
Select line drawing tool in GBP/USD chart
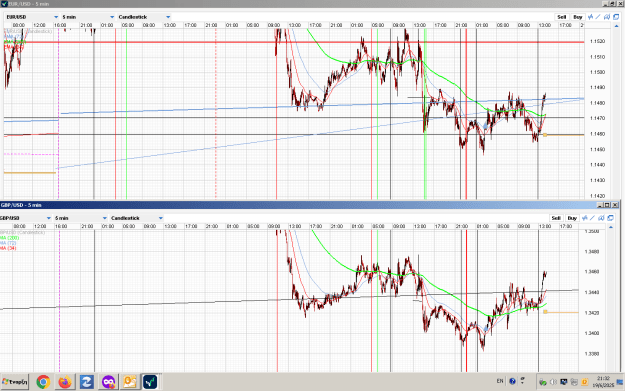tap(592, 218)
